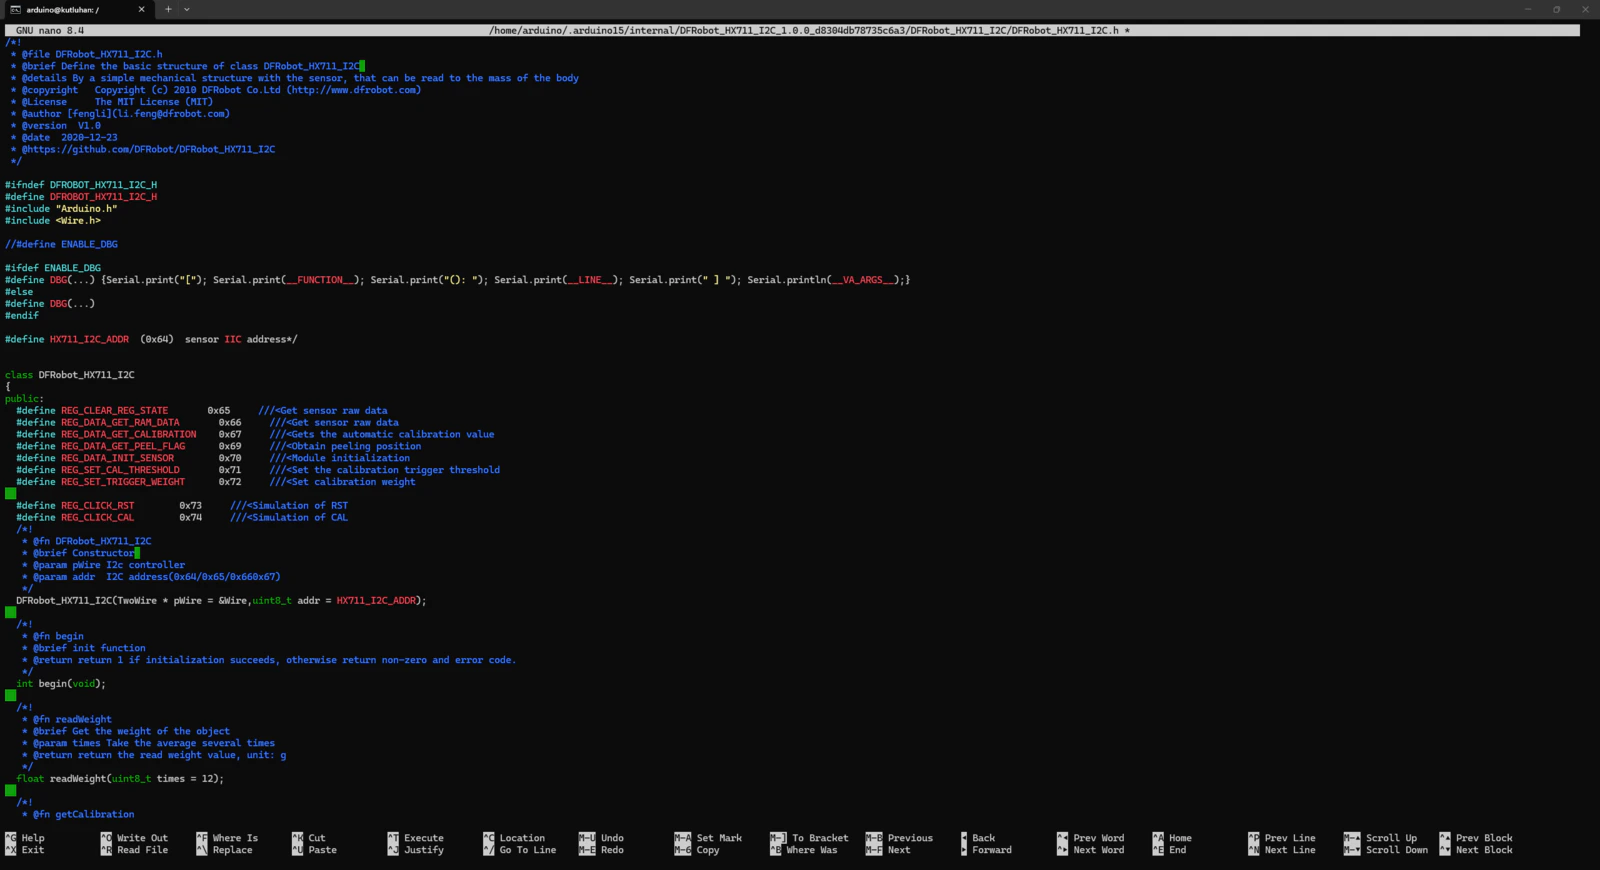Click the Redo shortcut label
Screen dimensions: 1600x870
click(x=612, y=850)
